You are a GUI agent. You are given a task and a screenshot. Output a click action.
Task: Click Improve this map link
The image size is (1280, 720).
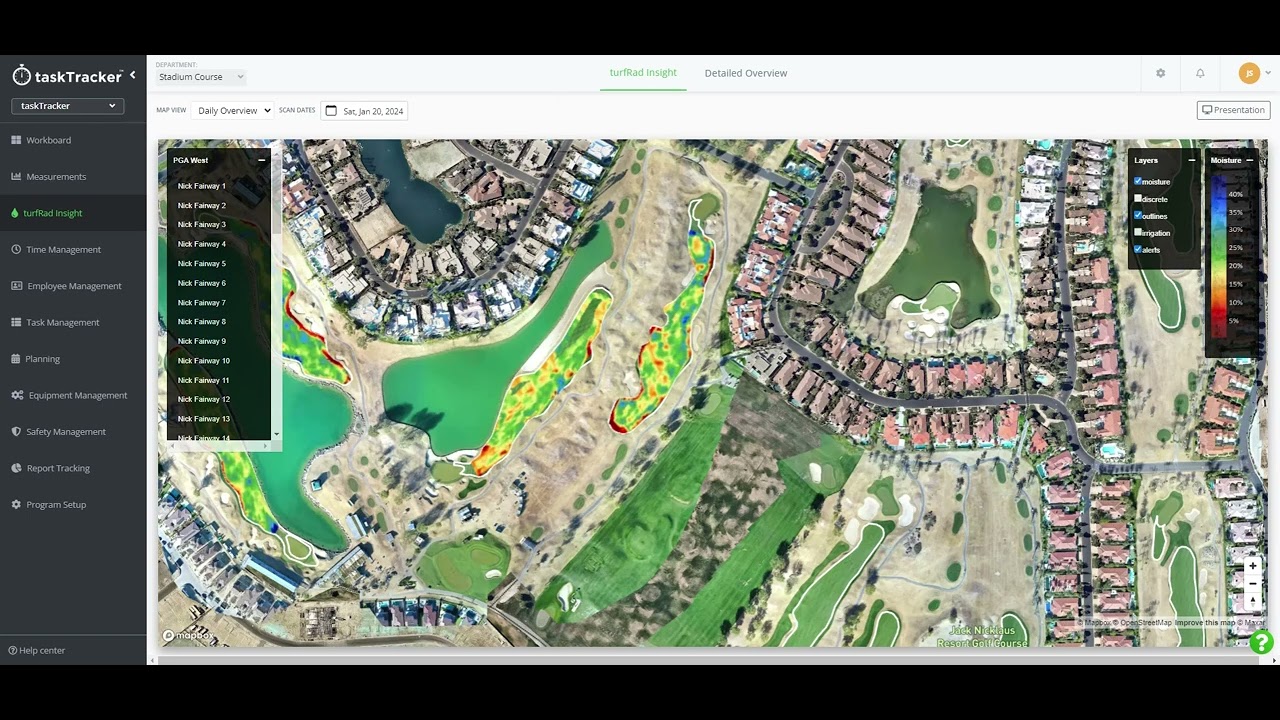pyautogui.click(x=1204, y=623)
